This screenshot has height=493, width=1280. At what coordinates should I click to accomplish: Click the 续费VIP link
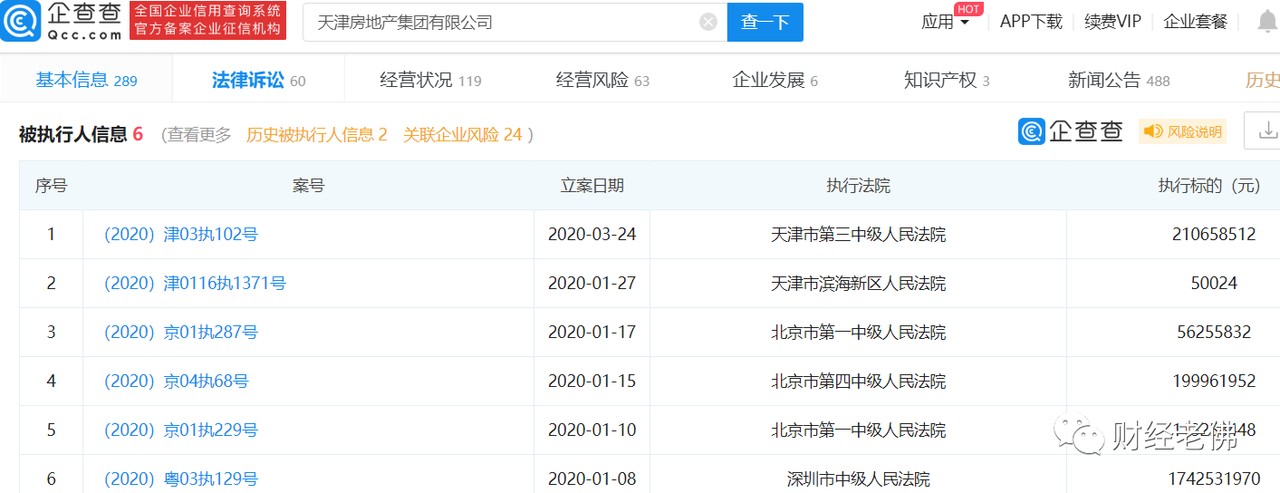[x=1113, y=22]
